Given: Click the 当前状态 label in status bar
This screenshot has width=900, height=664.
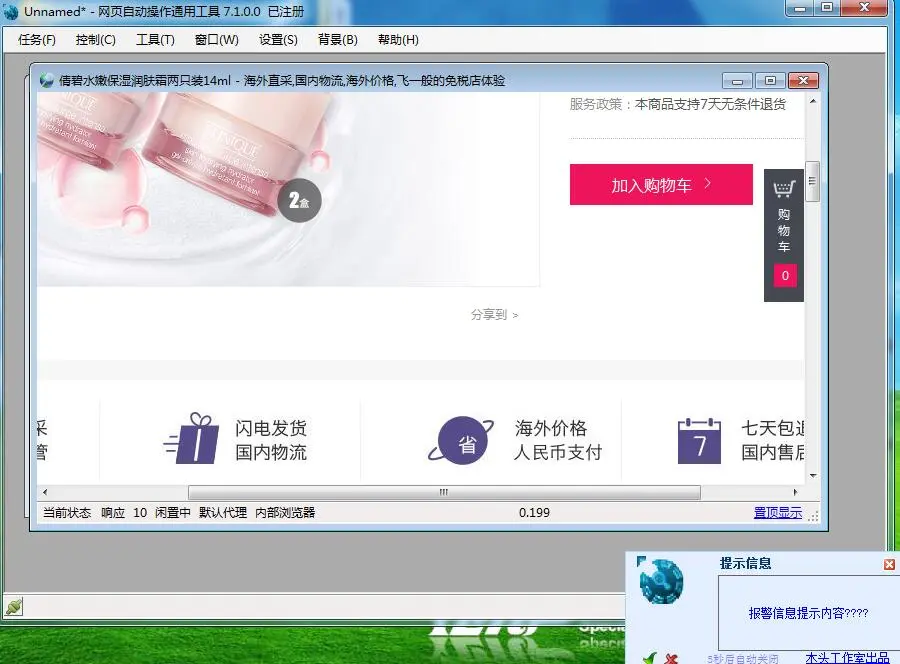Looking at the screenshot, I should (x=67, y=512).
